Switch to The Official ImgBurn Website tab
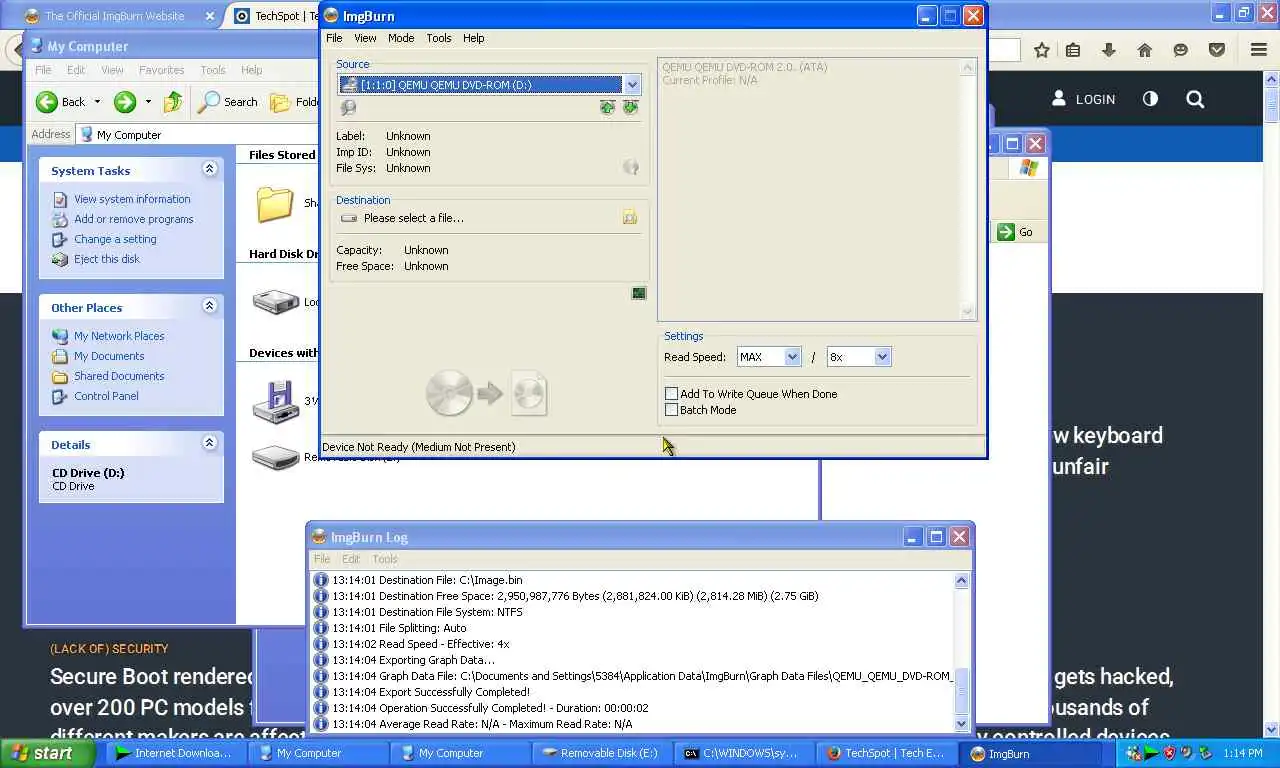The image size is (1280, 768). pos(114,16)
